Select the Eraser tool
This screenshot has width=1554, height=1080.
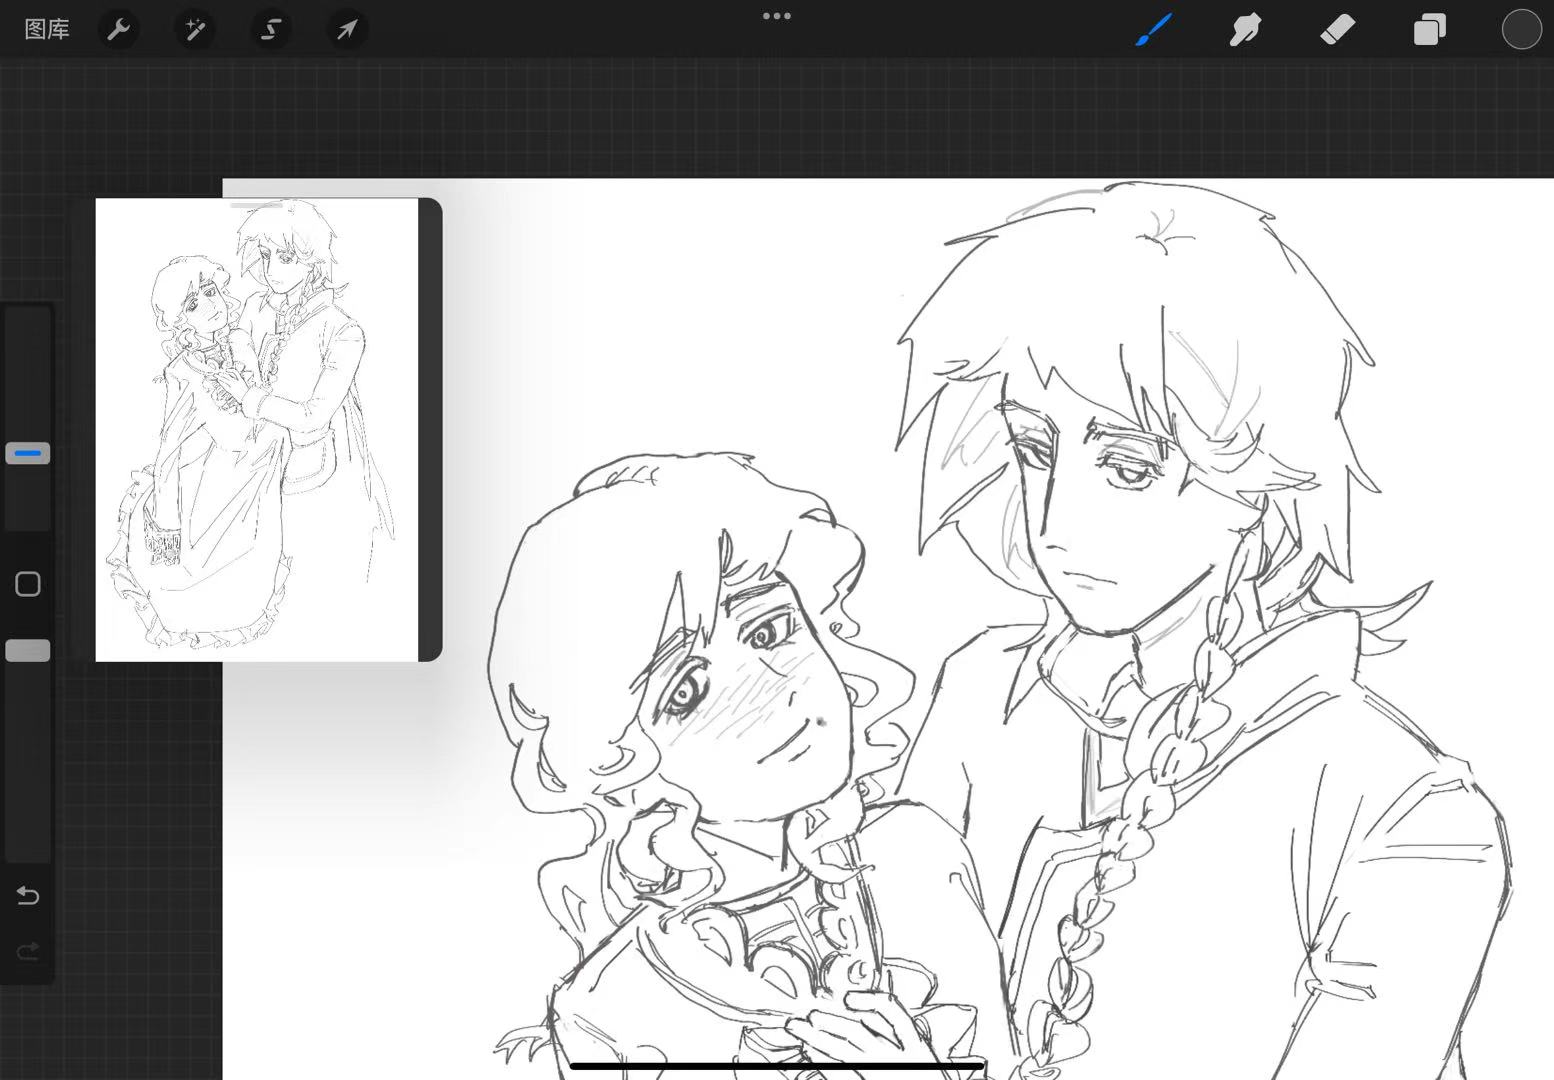pyautogui.click(x=1337, y=30)
